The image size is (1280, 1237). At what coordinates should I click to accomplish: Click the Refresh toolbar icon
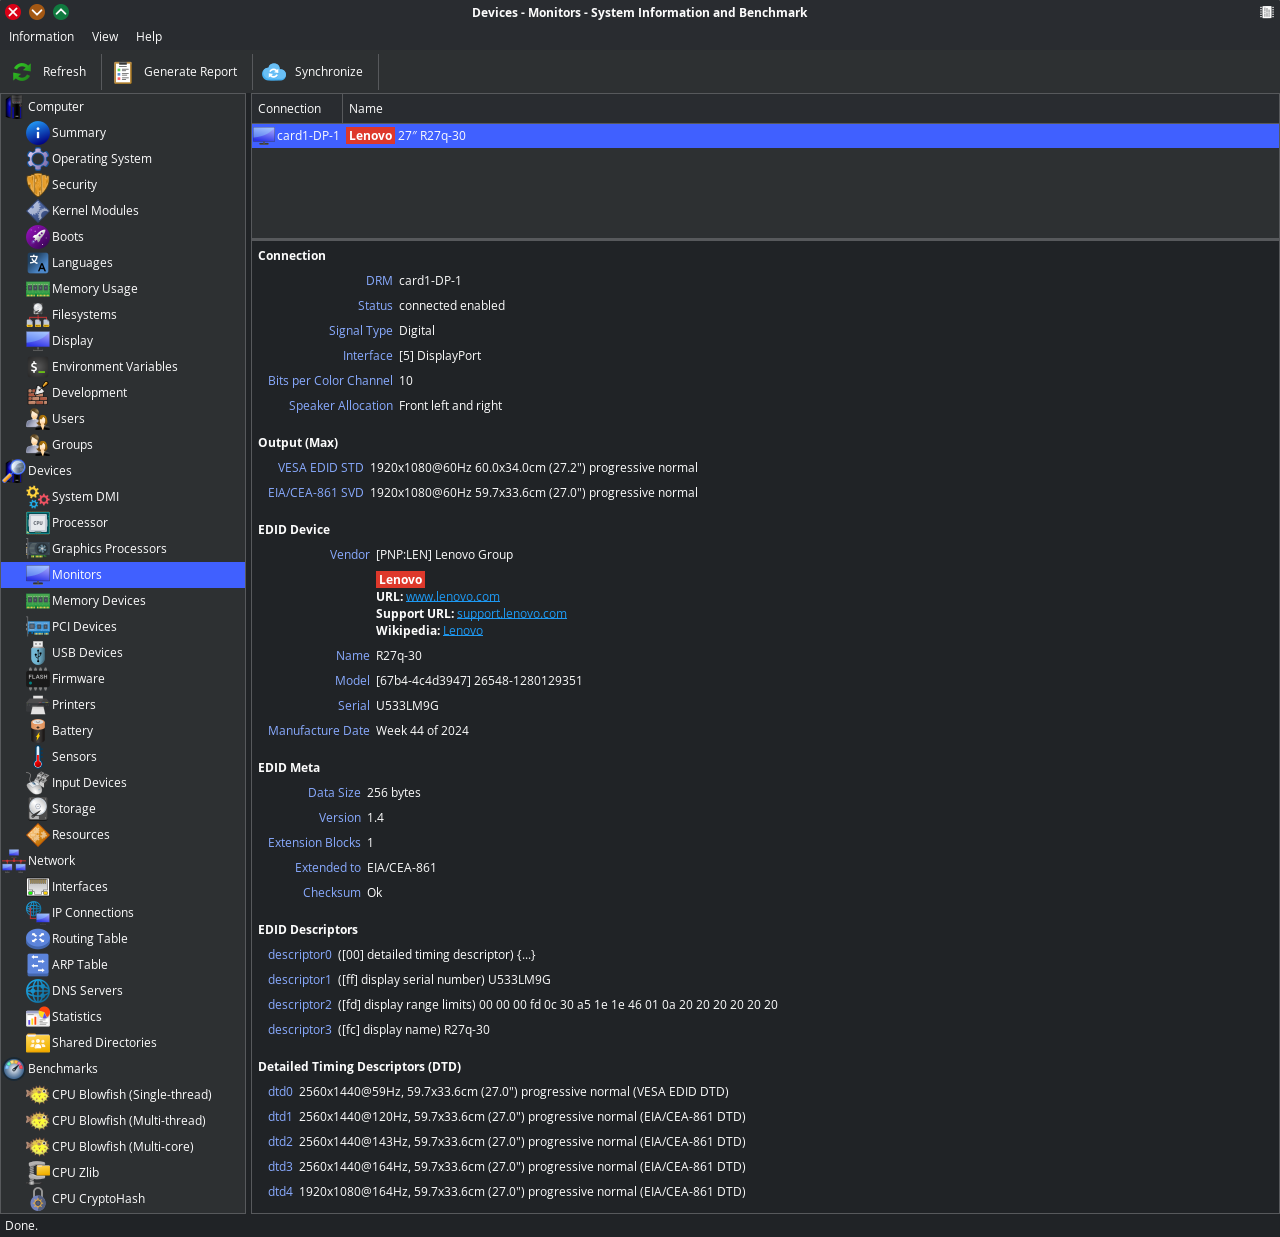point(22,72)
